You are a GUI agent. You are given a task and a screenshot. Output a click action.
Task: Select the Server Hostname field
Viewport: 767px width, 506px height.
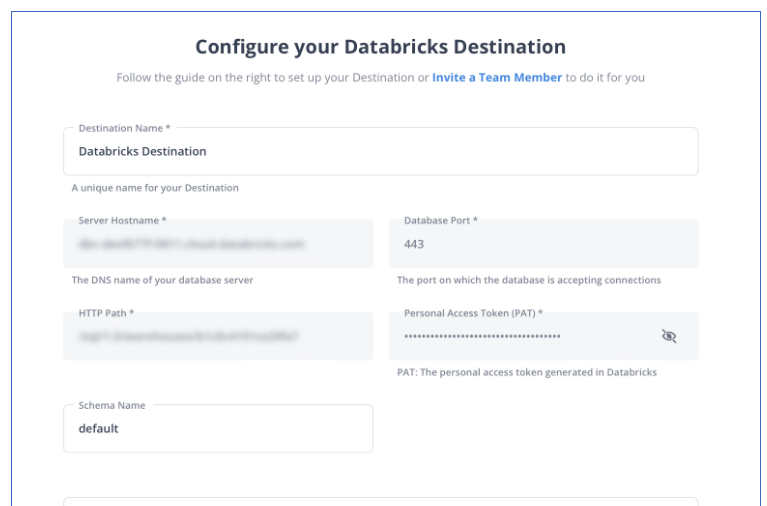coord(218,244)
